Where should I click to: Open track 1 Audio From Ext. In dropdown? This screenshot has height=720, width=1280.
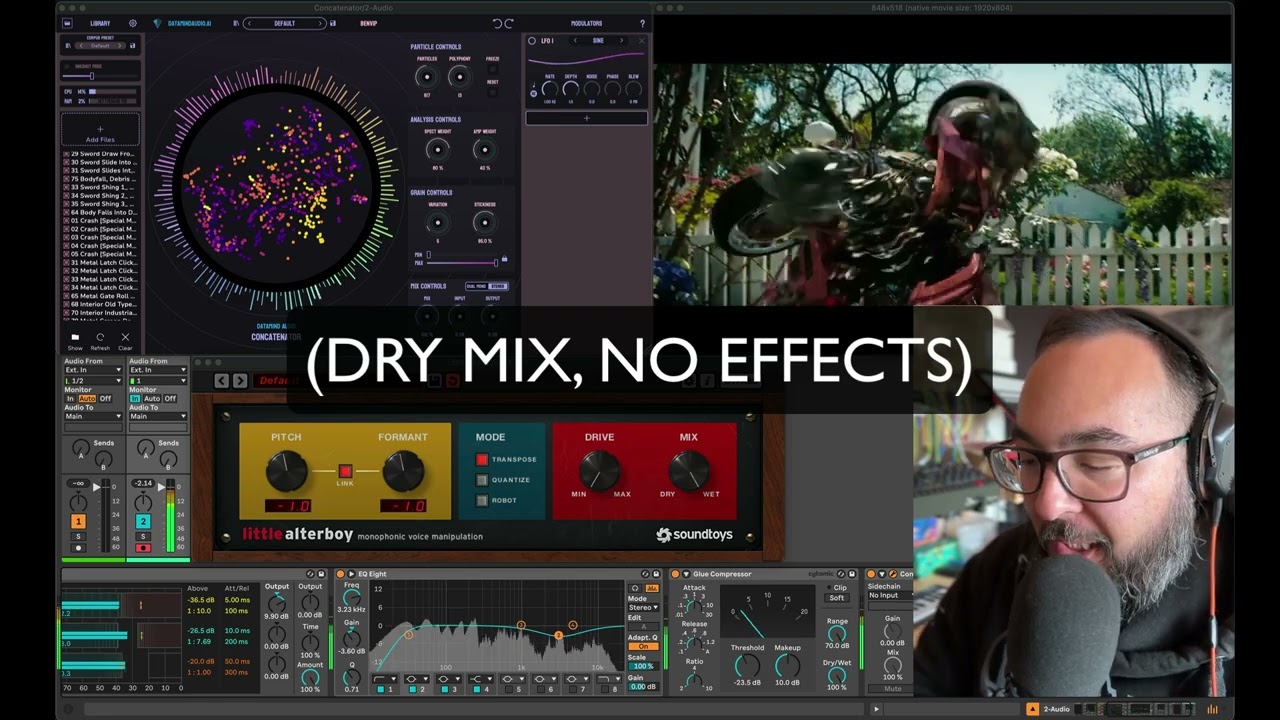click(x=93, y=370)
